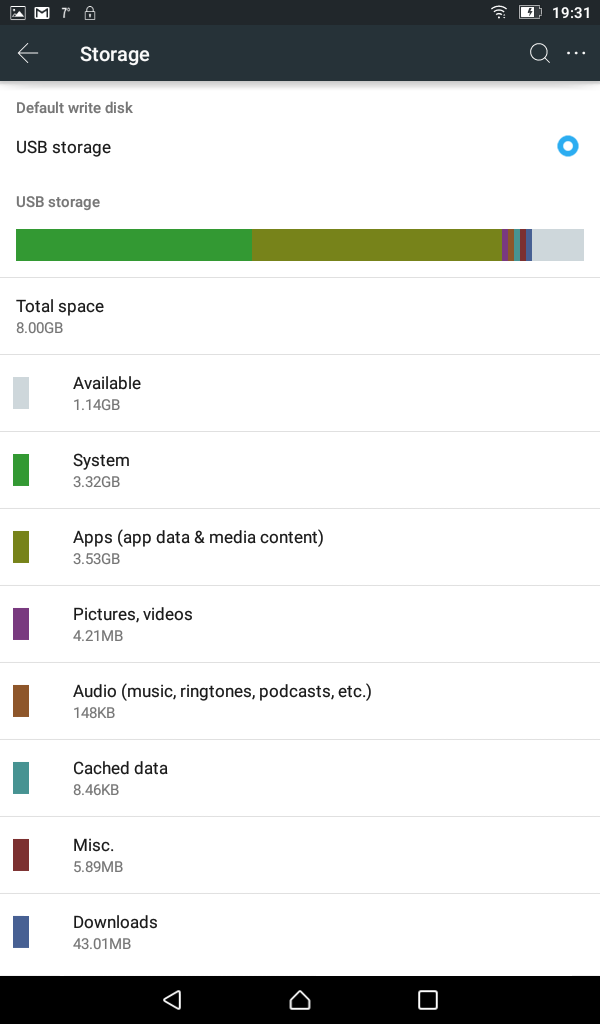The image size is (600, 1024).
Task: Tap the green System color swatch
Action: click(x=21, y=470)
